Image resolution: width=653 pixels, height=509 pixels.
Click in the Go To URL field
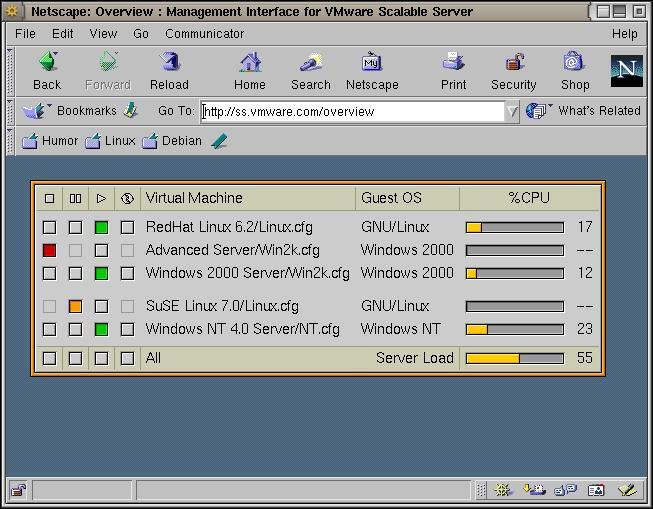352,111
